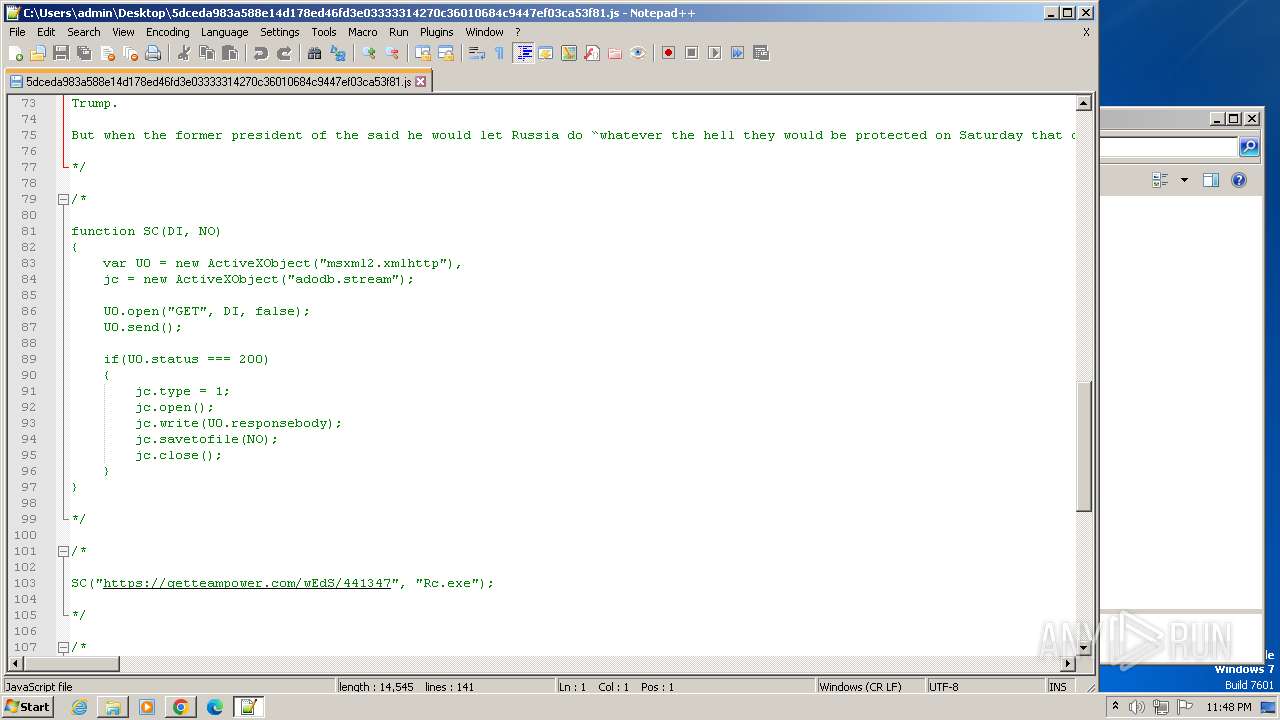Image resolution: width=1280 pixels, height=720 pixels.
Task: Toggle indent guide display
Action: click(x=523, y=53)
